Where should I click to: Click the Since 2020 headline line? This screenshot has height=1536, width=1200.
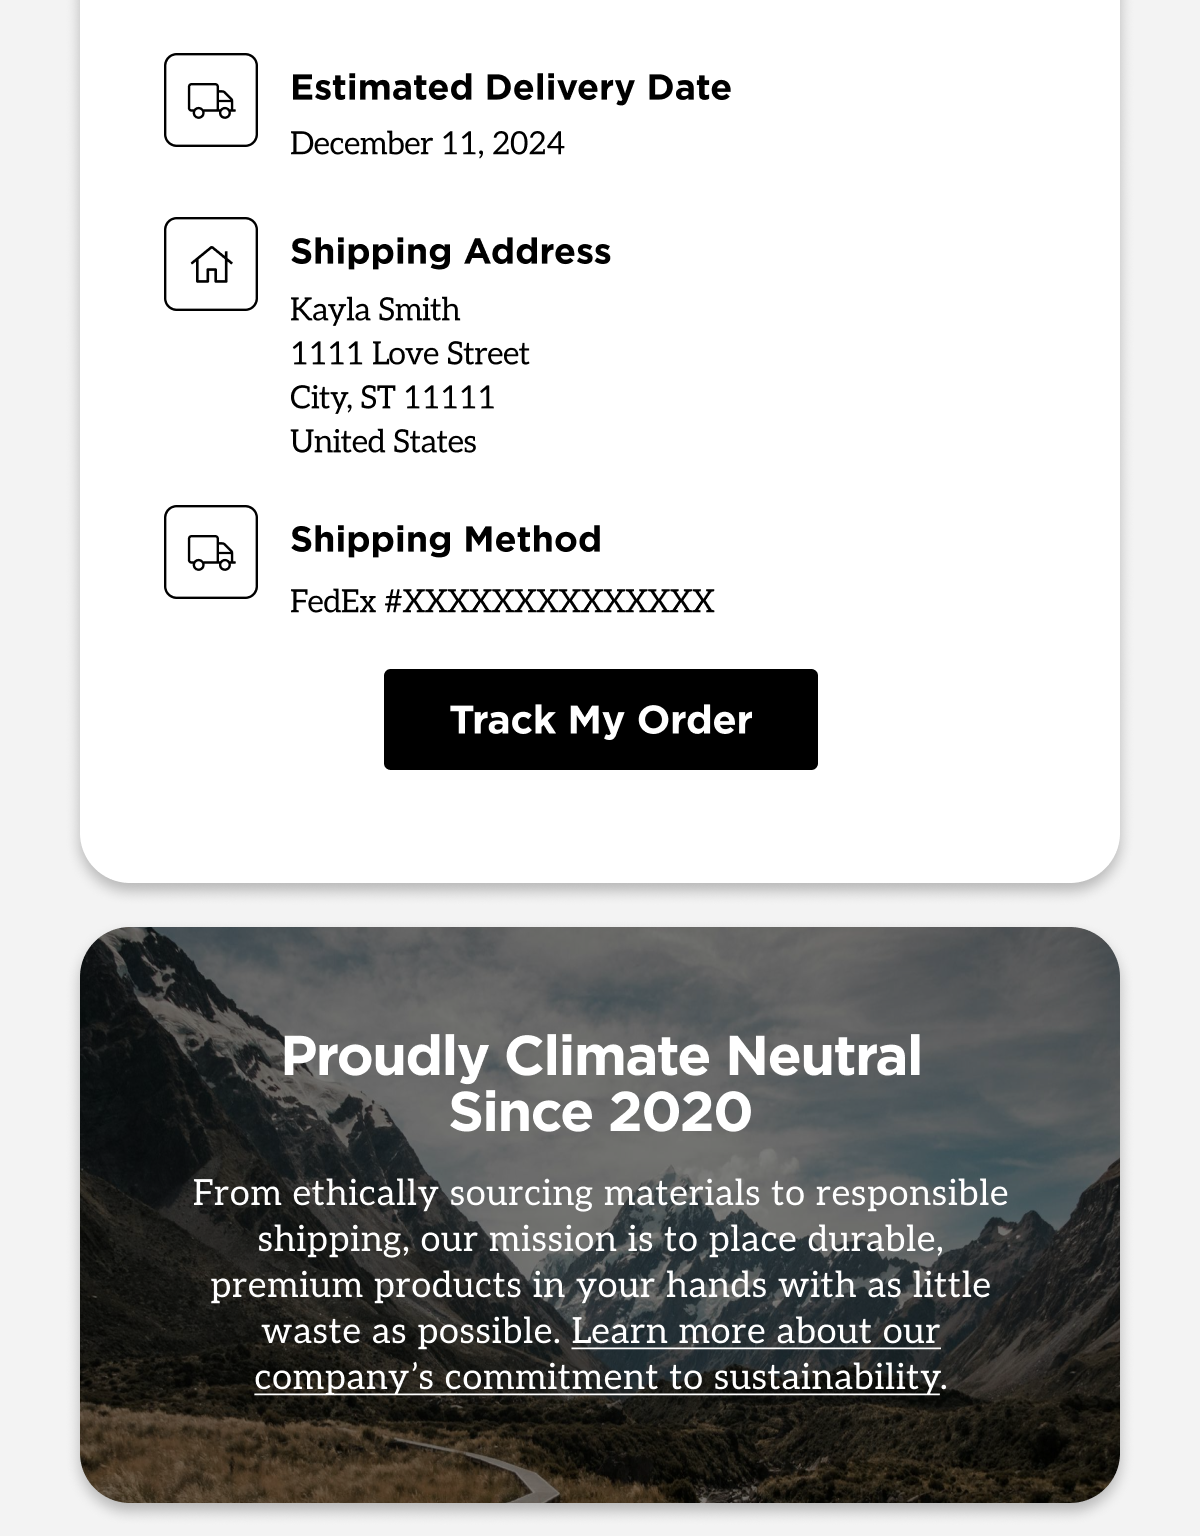[x=600, y=1112]
